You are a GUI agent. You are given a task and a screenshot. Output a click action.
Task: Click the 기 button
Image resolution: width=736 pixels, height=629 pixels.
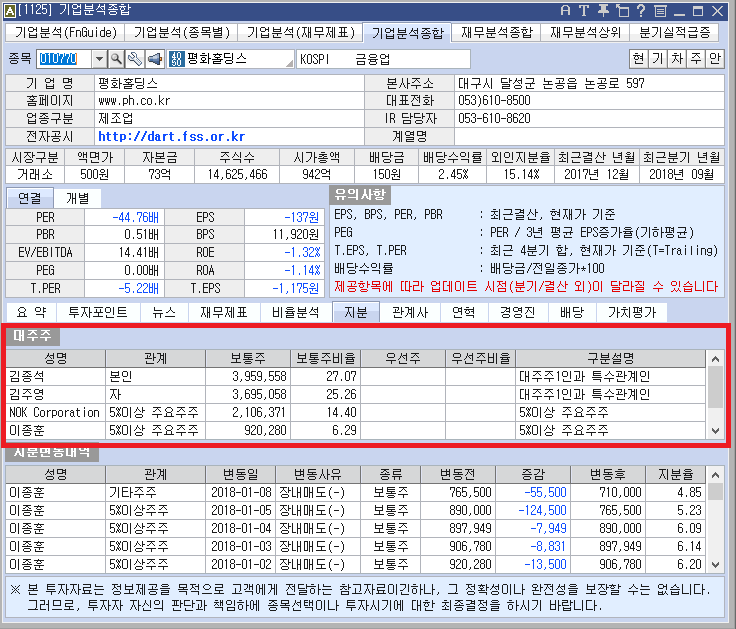point(657,59)
